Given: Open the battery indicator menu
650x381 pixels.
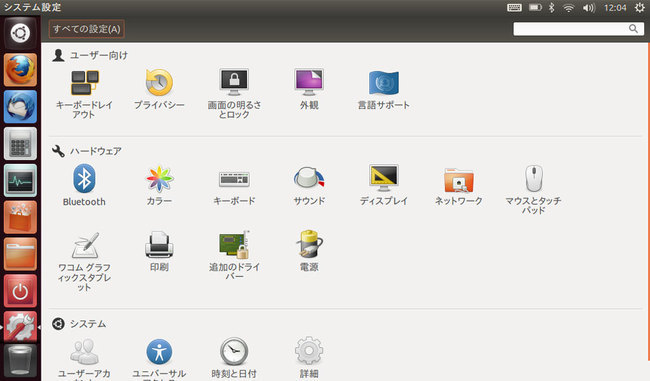Looking at the screenshot, I should [x=535, y=7].
